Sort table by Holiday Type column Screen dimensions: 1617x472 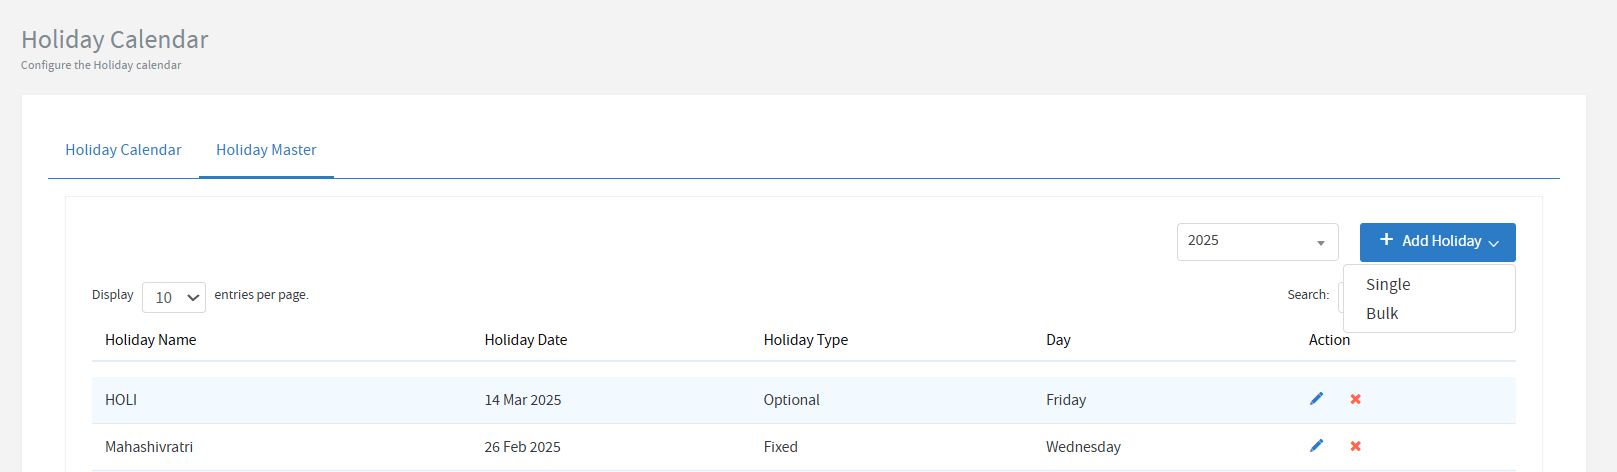click(x=805, y=340)
